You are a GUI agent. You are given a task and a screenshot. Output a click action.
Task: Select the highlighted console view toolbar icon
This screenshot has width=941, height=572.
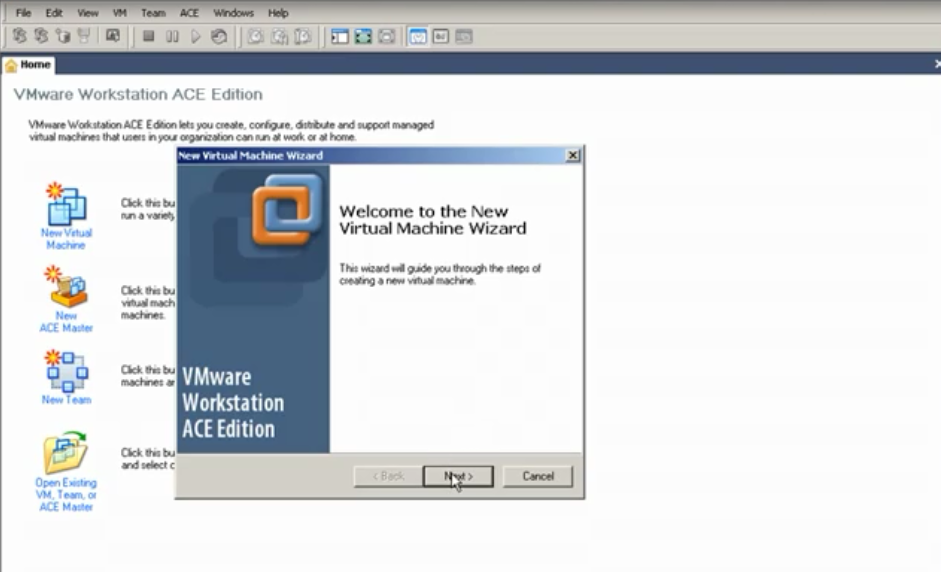418,37
